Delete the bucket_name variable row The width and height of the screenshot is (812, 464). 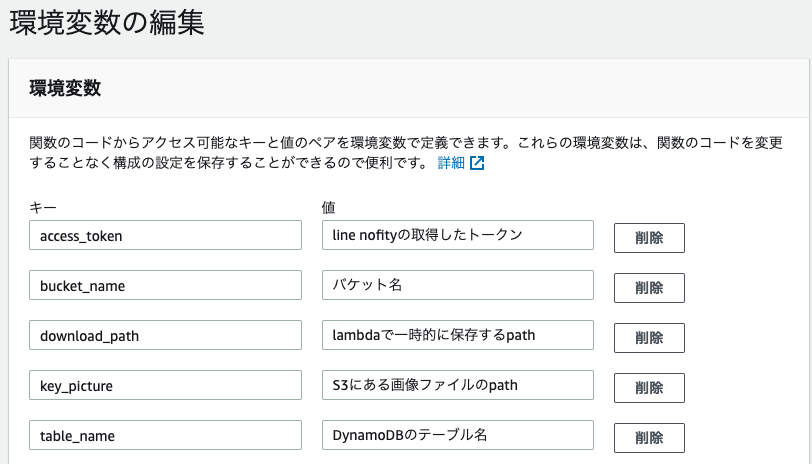point(649,288)
